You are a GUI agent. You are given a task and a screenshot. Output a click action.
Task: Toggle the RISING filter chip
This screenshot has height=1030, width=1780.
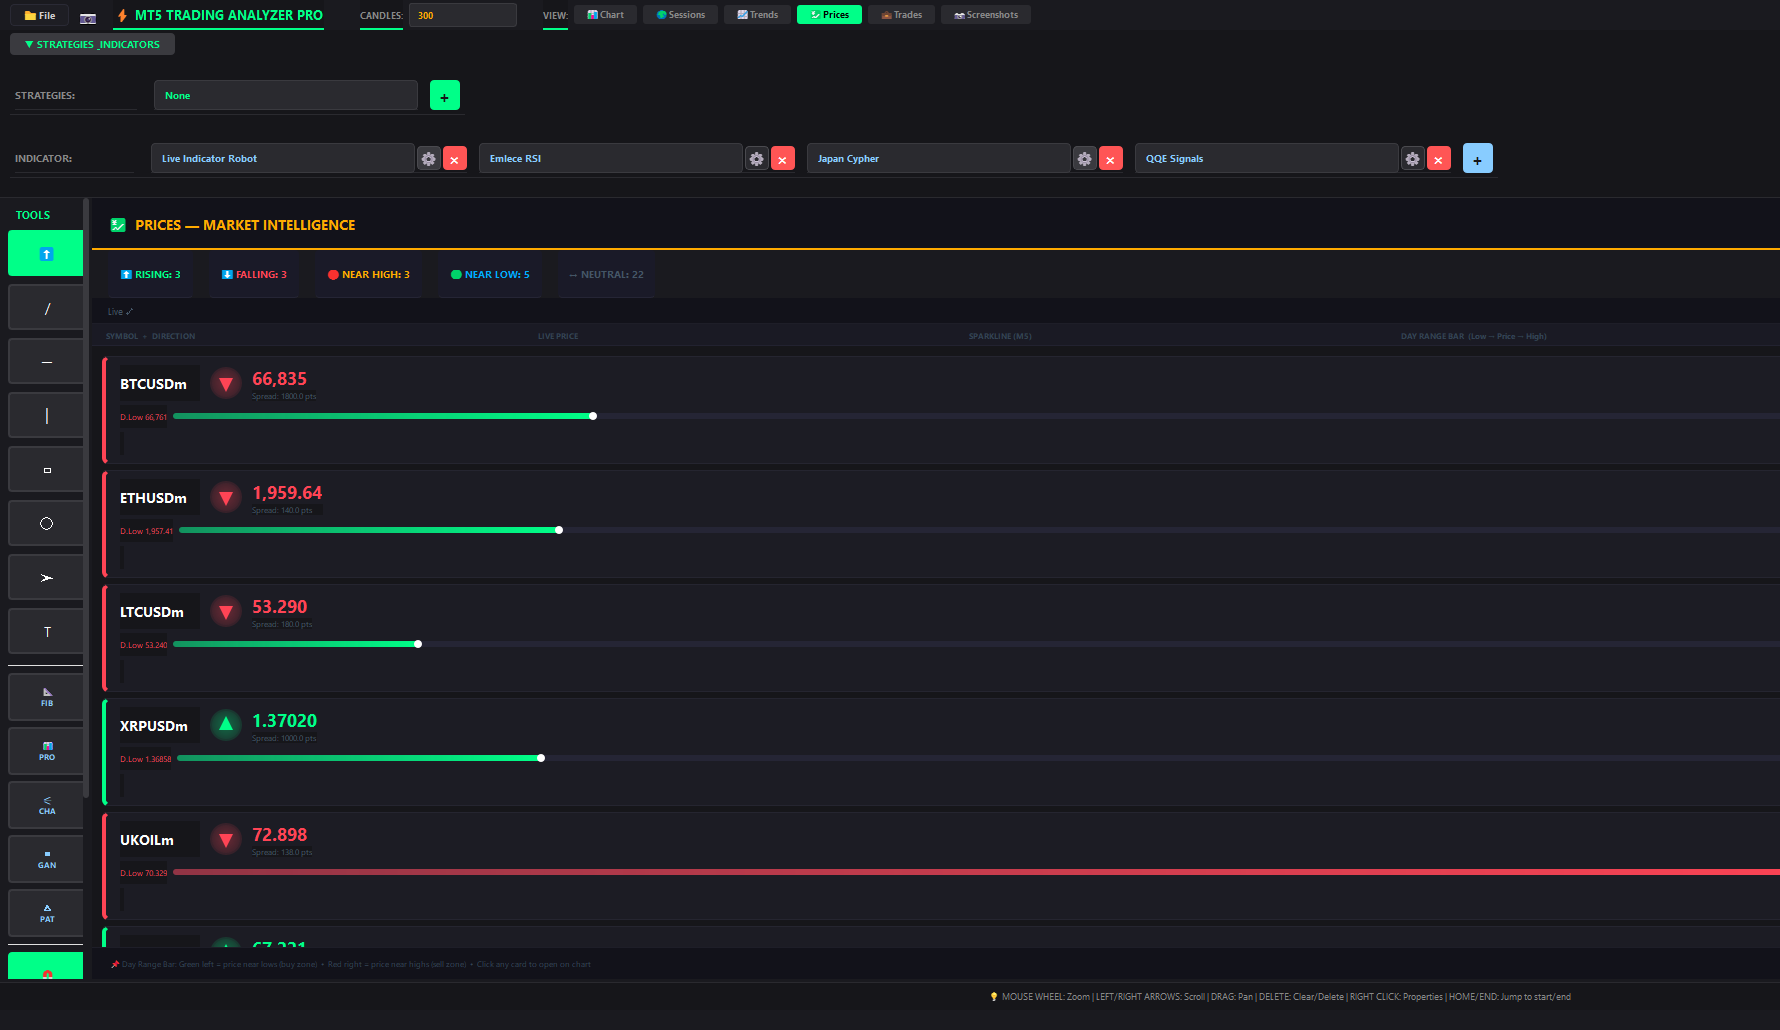click(x=151, y=275)
